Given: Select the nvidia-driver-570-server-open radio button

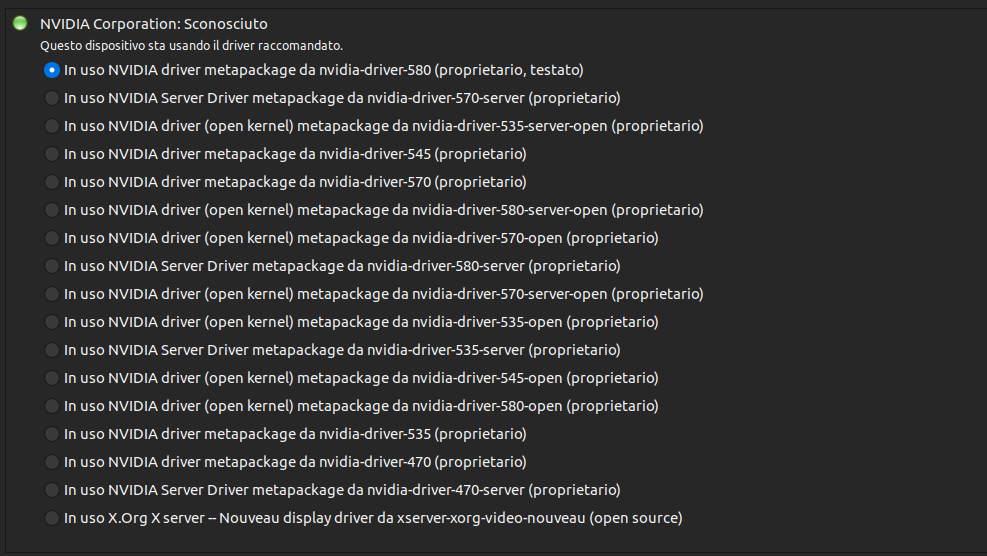Looking at the screenshot, I should click(x=52, y=294).
